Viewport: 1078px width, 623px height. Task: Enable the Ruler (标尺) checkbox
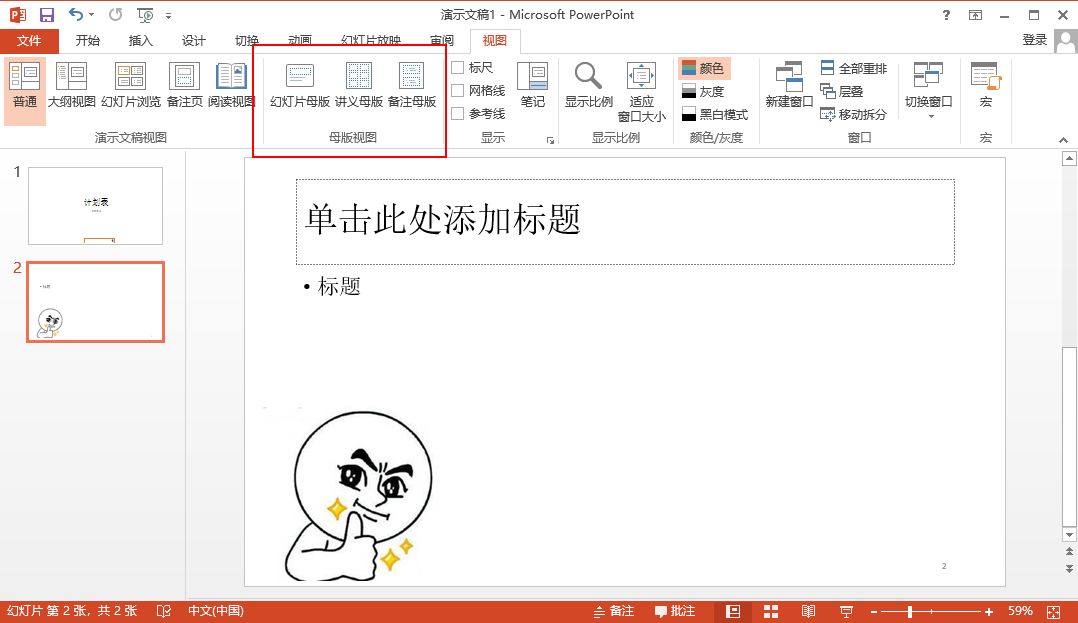(458, 68)
